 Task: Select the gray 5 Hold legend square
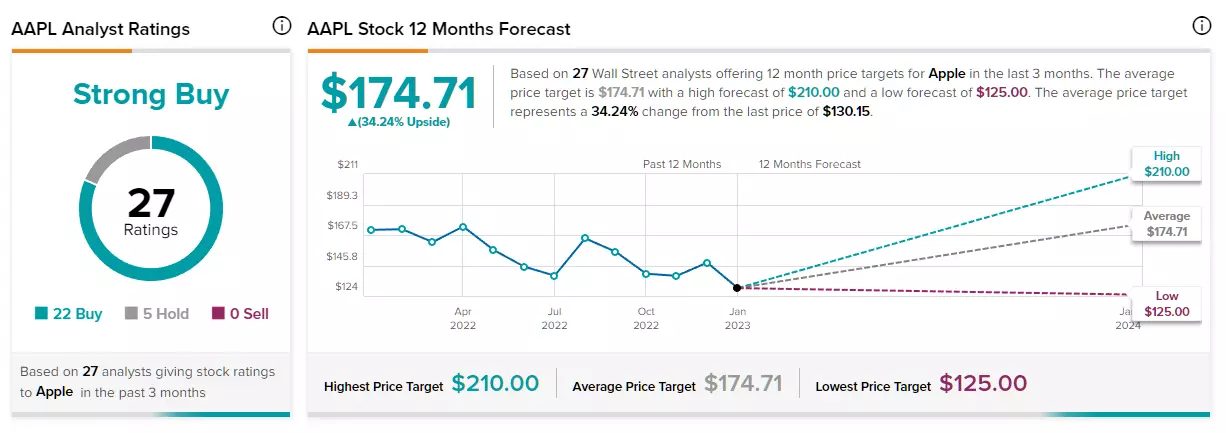coord(131,314)
